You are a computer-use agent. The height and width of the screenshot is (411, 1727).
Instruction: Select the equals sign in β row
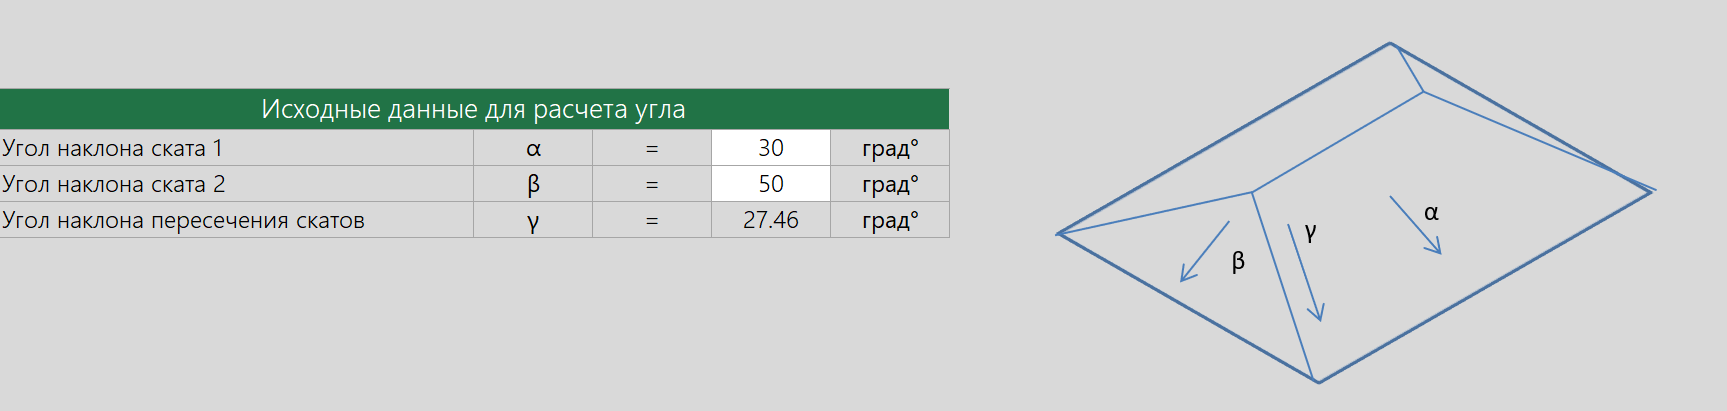point(652,184)
